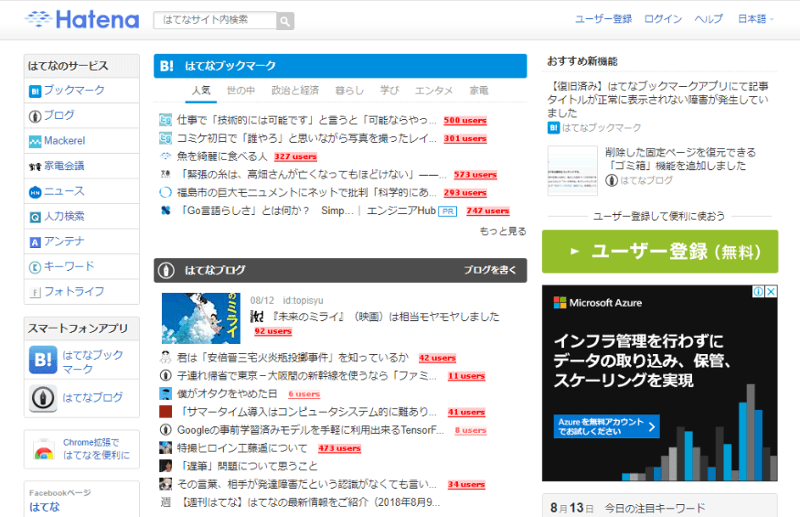Open article 仕事で「技術的には可能です」
800x517 pixels.
(306, 120)
